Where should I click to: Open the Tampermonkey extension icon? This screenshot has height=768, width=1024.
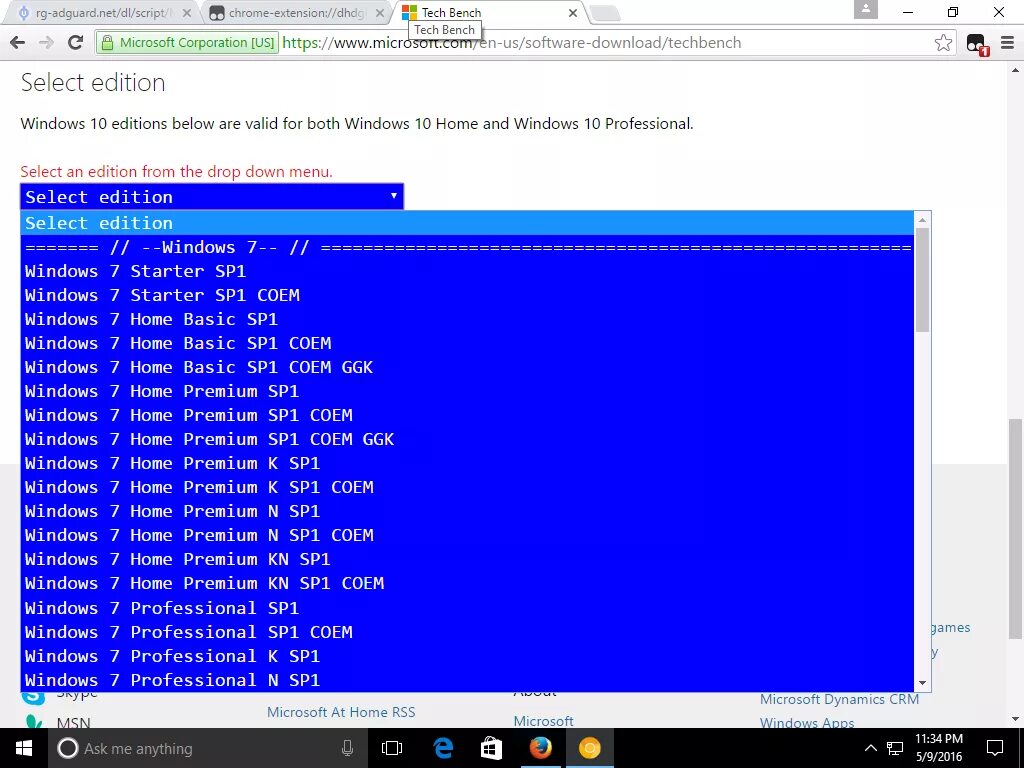coord(977,44)
